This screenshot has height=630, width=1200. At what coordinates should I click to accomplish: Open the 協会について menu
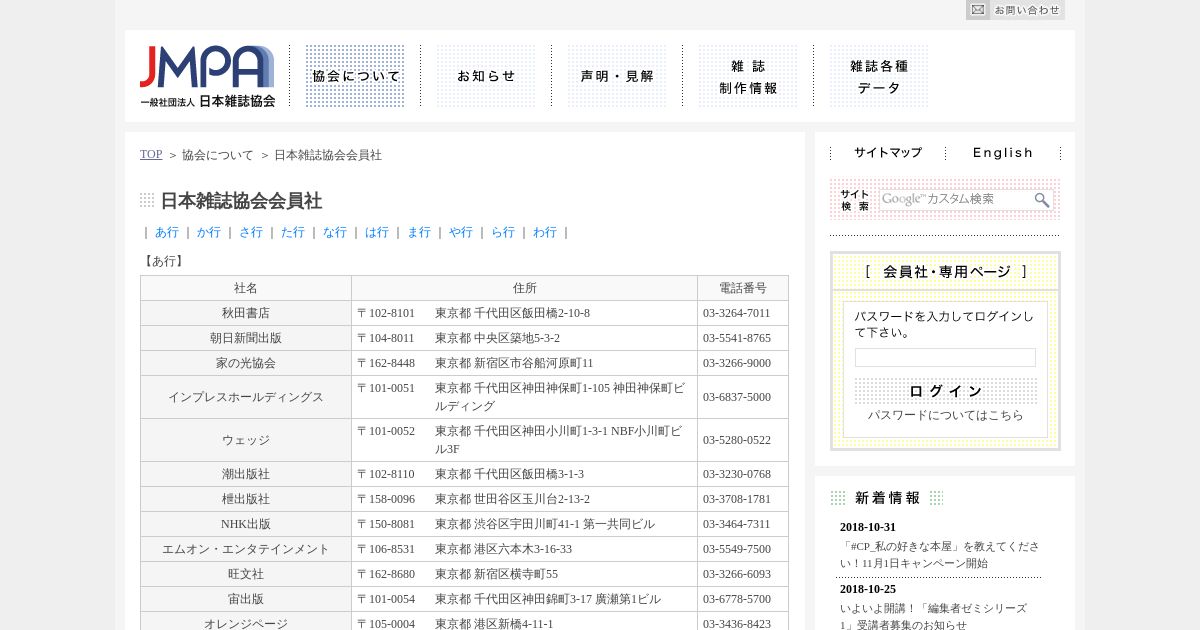(355, 76)
